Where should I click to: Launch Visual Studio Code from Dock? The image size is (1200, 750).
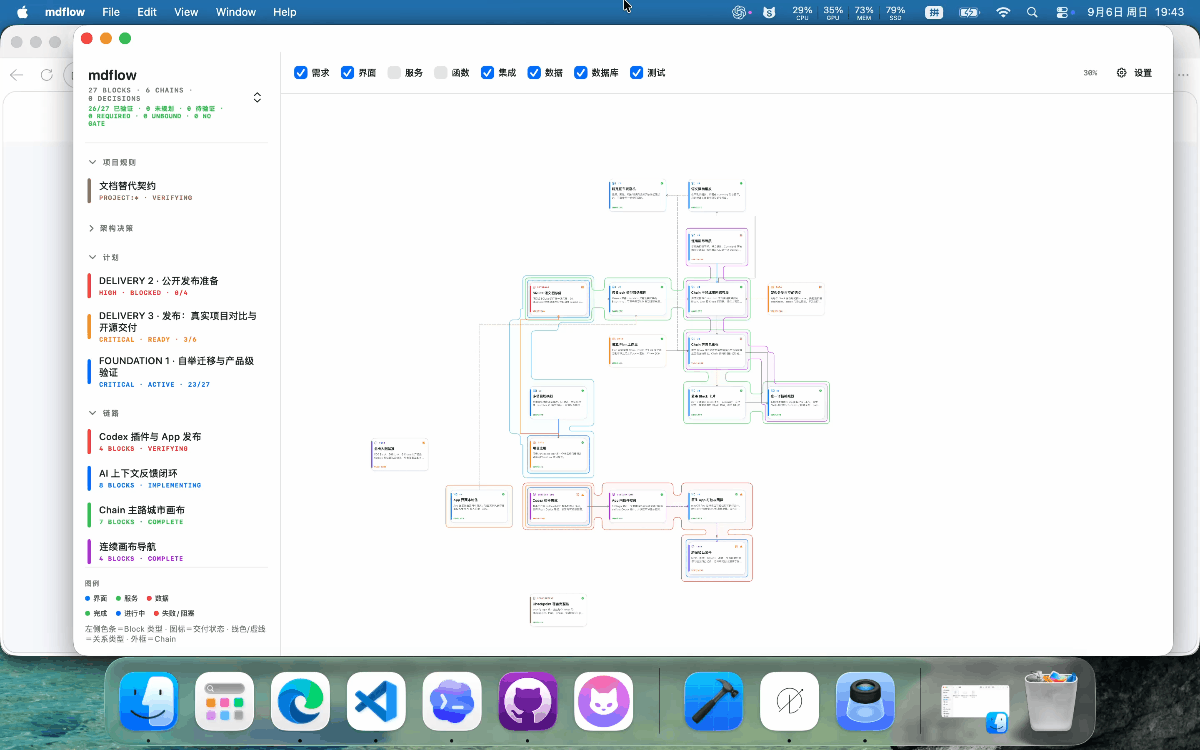[376, 701]
